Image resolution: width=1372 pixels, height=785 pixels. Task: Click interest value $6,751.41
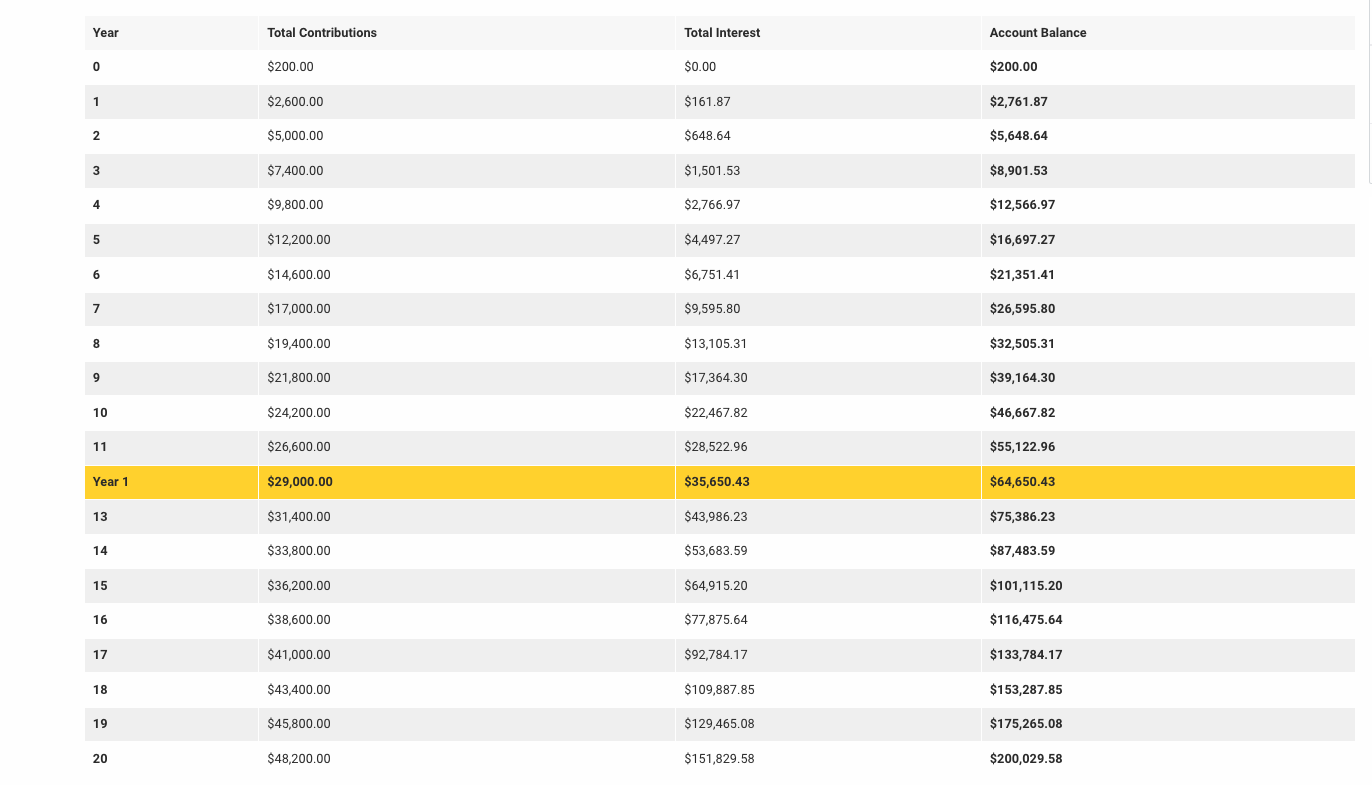(x=712, y=275)
